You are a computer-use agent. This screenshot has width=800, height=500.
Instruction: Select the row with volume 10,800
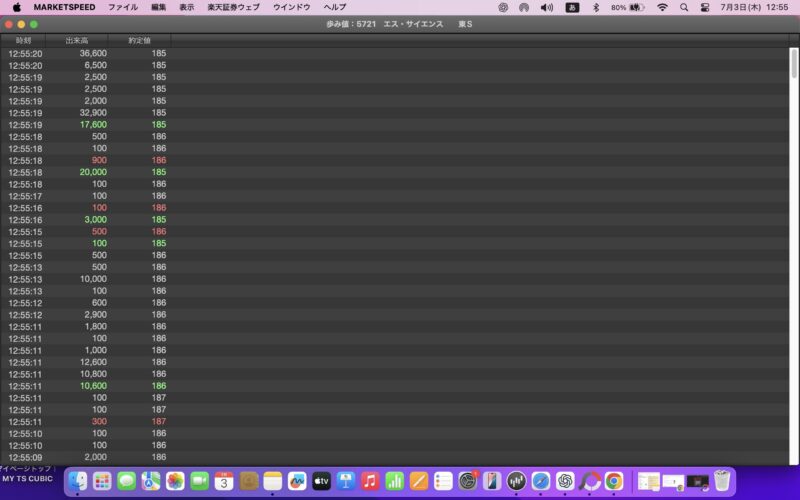[x=394, y=374]
